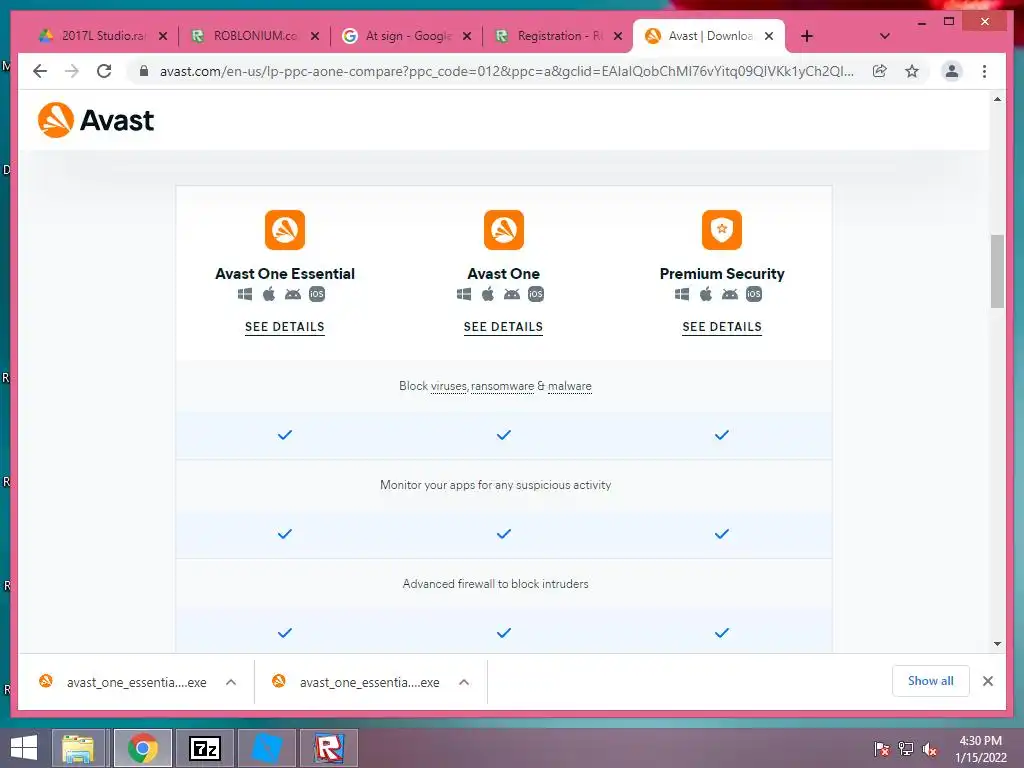
Task: Click Show all downloads button
Action: click(931, 681)
